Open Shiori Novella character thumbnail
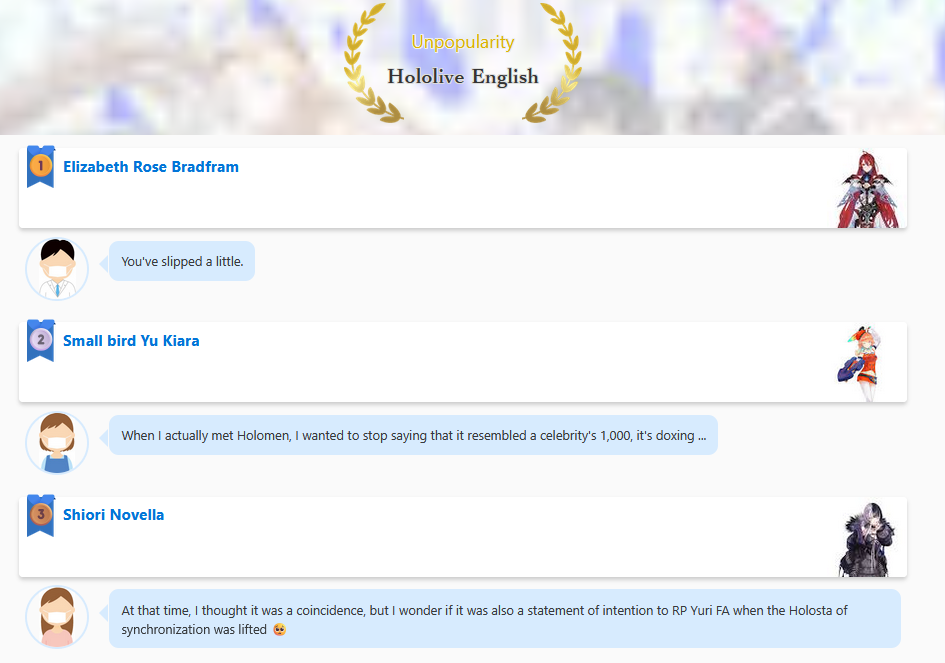945x663 pixels. coord(867,539)
